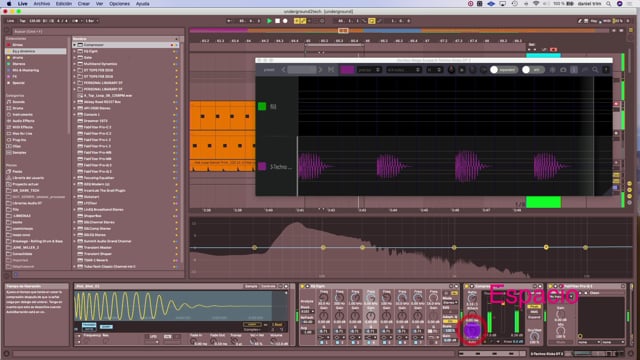
Task: Open Spotlight search in macOS menu bar
Action: [609, 4]
